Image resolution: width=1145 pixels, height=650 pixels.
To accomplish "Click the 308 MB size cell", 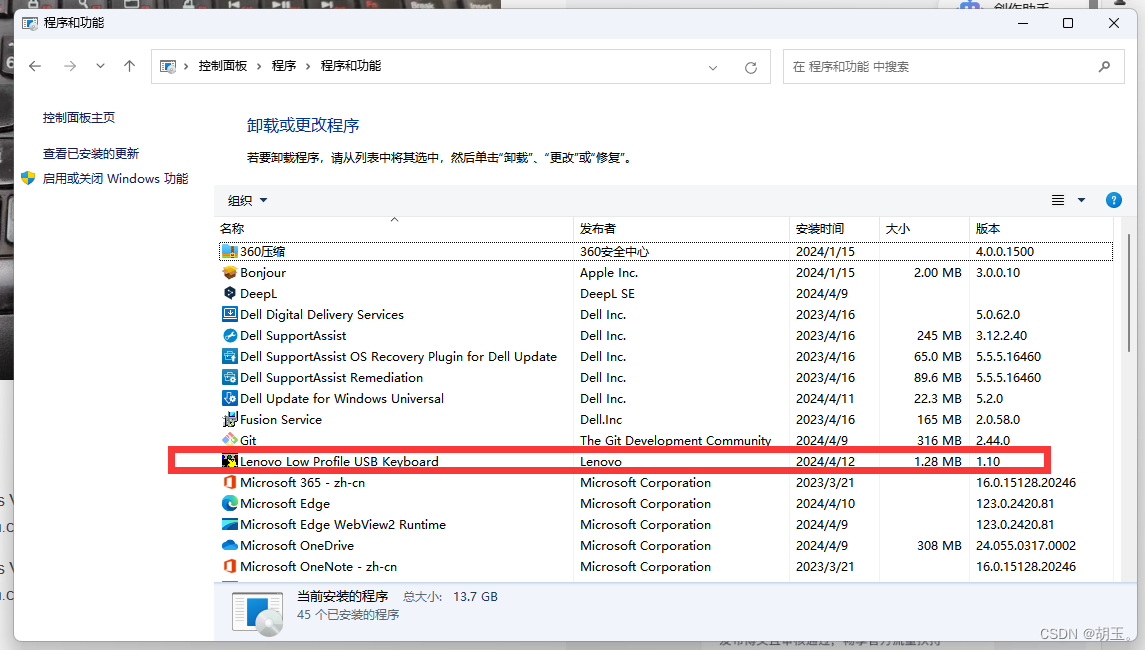I will coord(939,546).
